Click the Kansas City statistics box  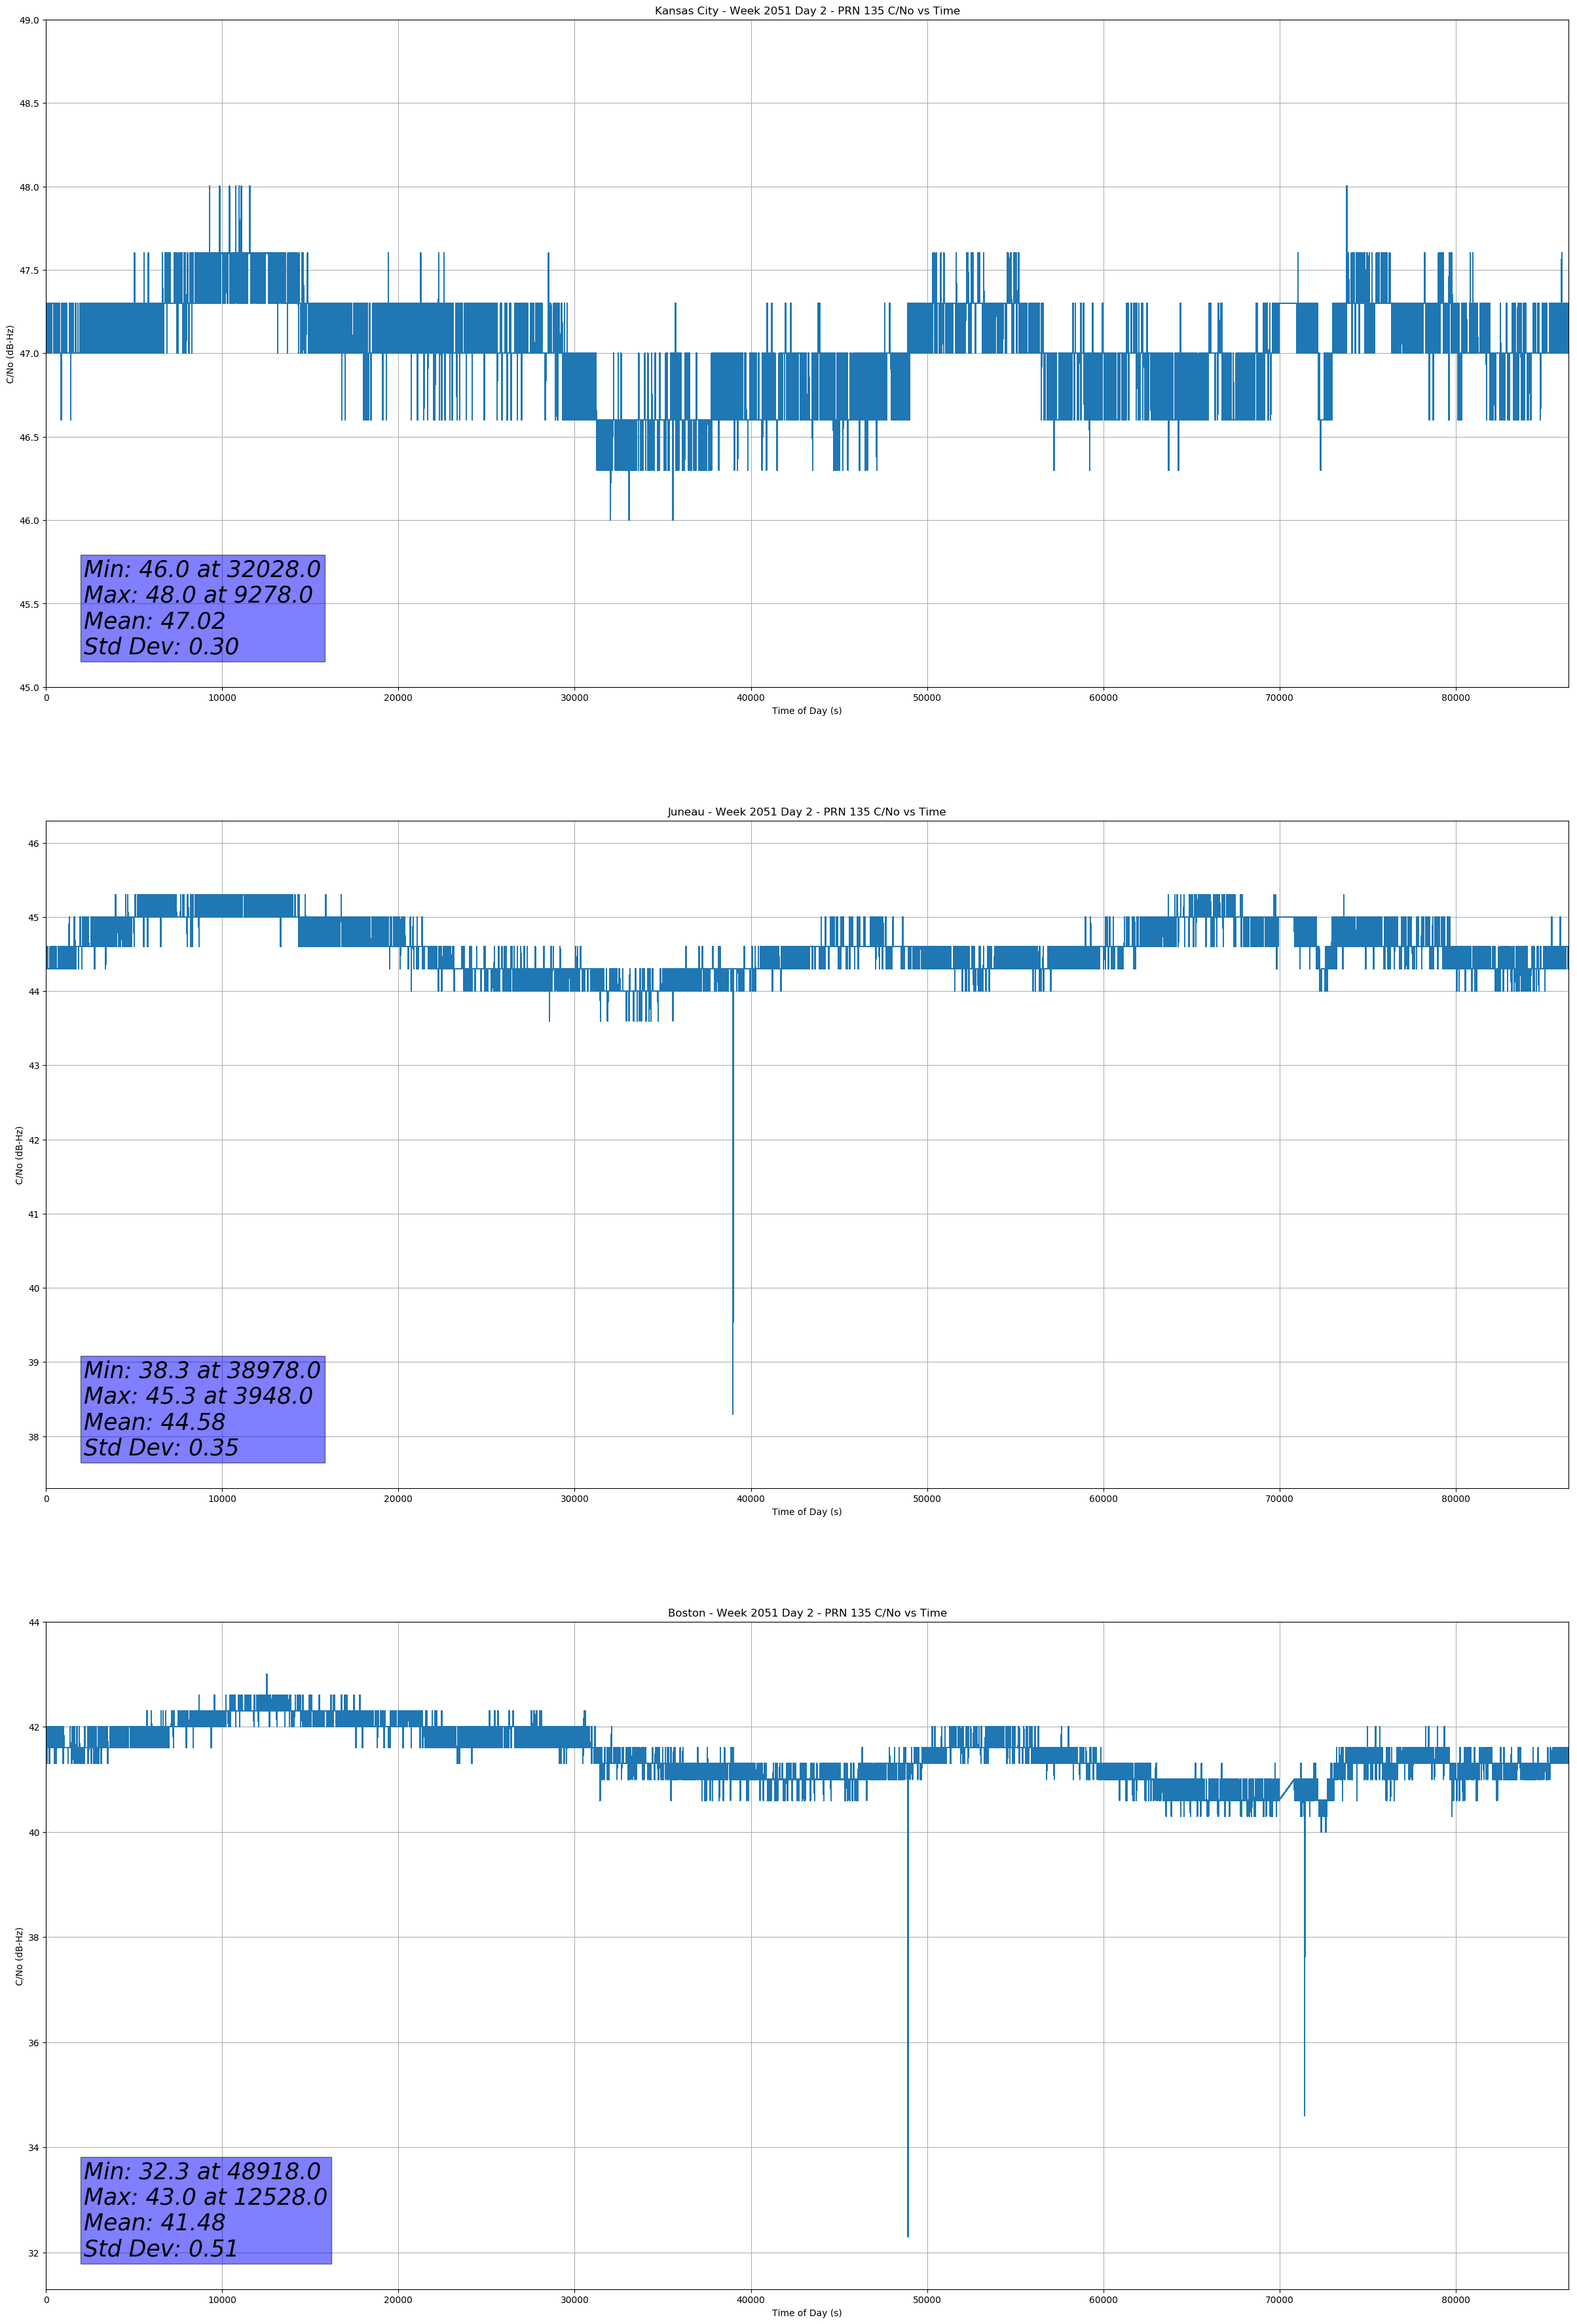[x=202, y=608]
